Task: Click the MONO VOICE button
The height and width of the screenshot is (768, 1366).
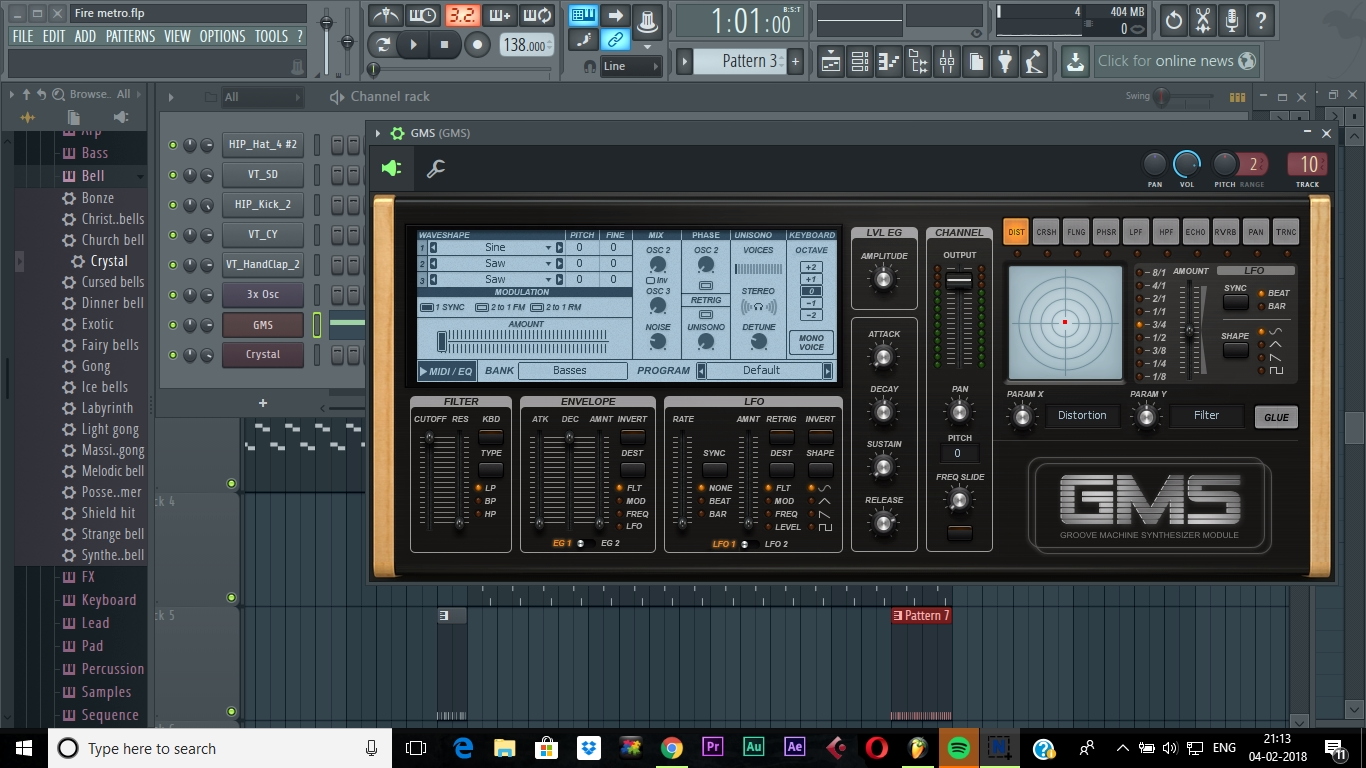Action: coord(811,342)
